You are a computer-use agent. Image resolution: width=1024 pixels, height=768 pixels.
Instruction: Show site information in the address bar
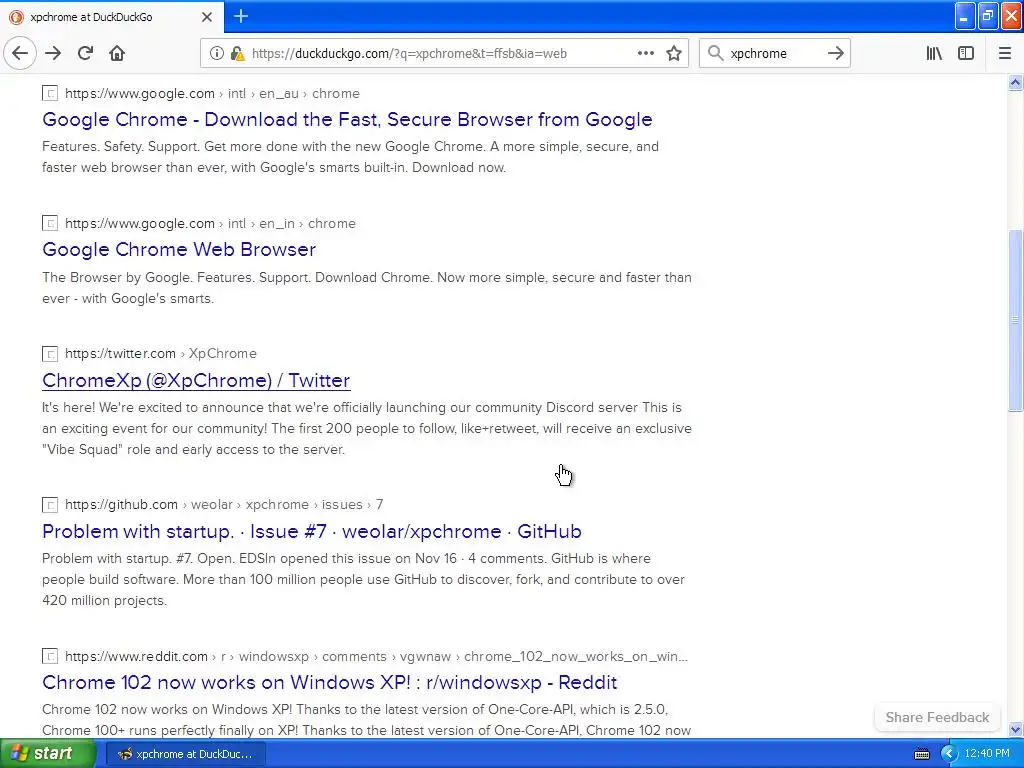click(x=216, y=54)
